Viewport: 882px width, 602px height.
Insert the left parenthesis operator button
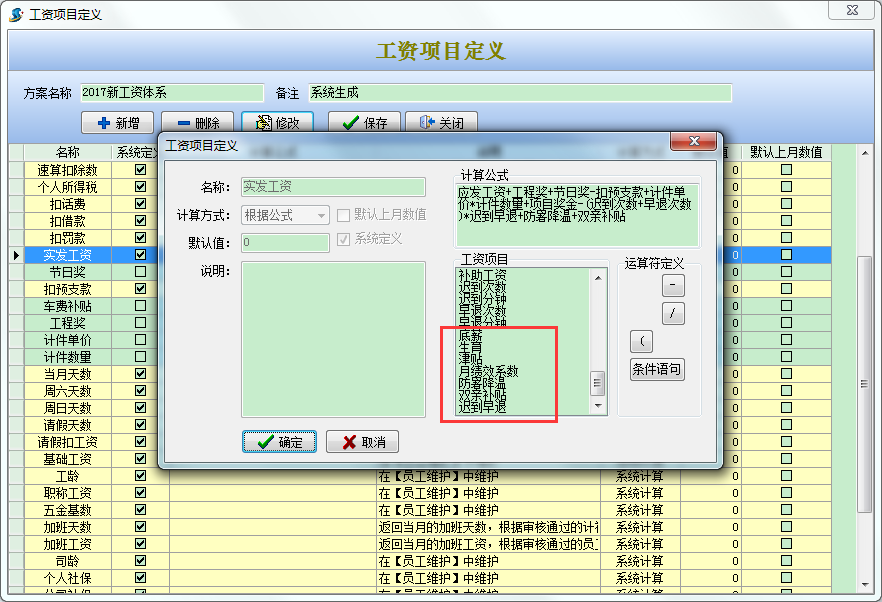(642, 341)
